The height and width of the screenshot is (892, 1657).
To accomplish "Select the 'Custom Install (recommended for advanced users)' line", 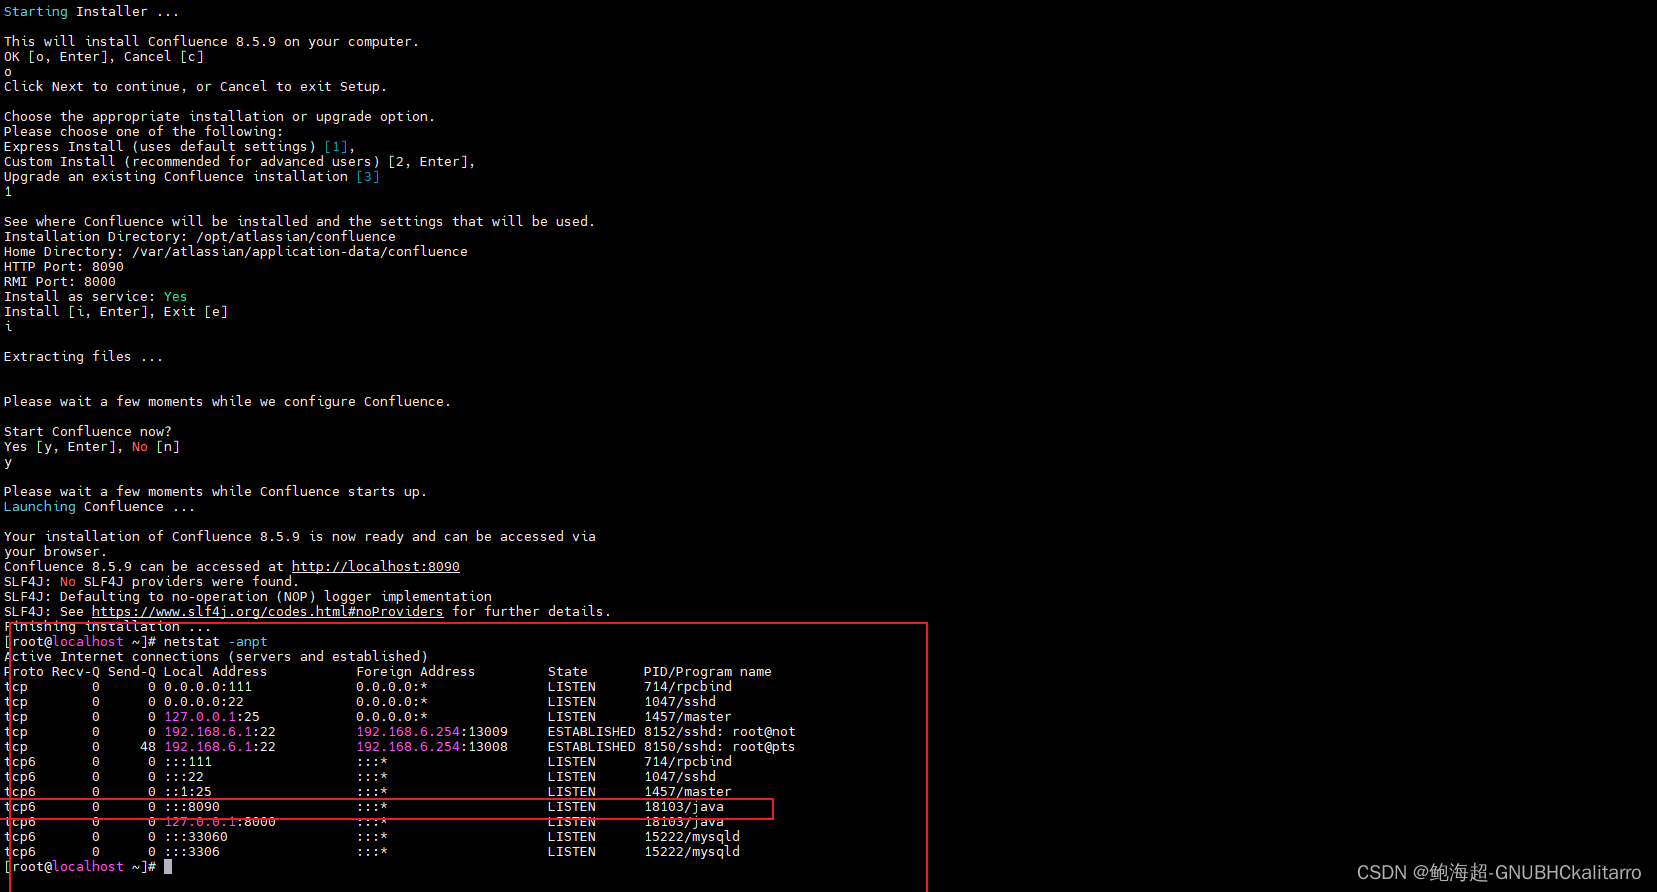I will tap(240, 161).
